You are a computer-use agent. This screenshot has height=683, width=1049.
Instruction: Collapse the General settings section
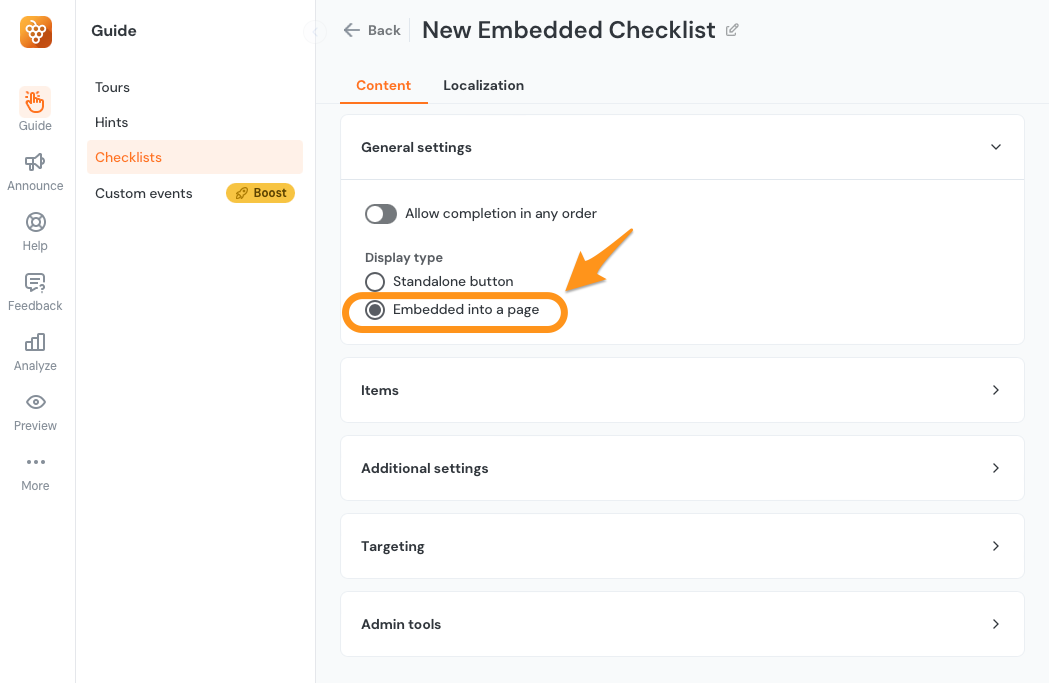(996, 146)
